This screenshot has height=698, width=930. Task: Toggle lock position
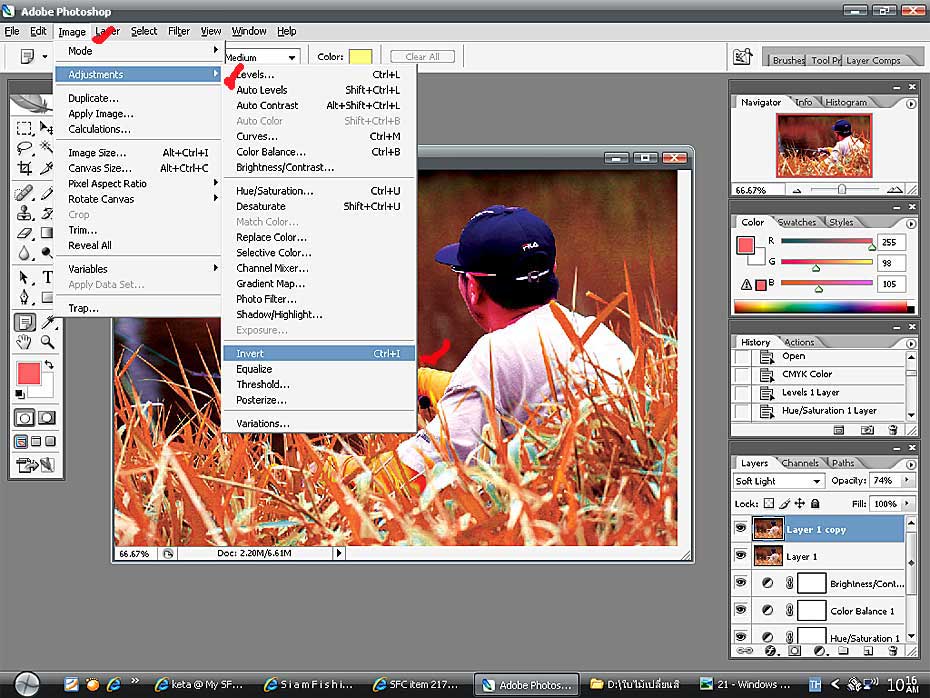pyautogui.click(x=800, y=503)
